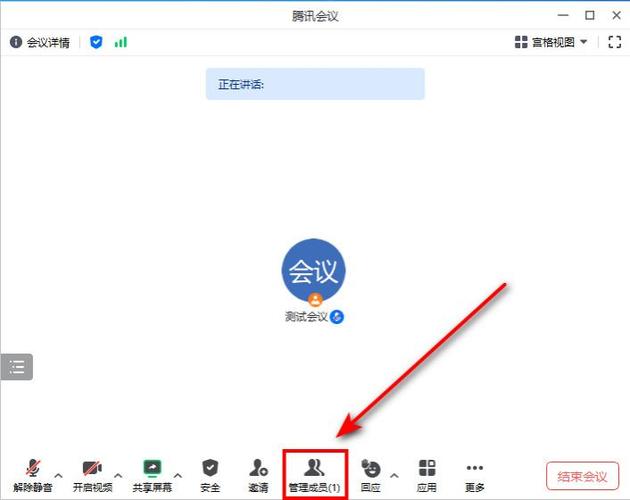
Task: Open the 宫格视图 layout dropdown
Action: coord(551,42)
